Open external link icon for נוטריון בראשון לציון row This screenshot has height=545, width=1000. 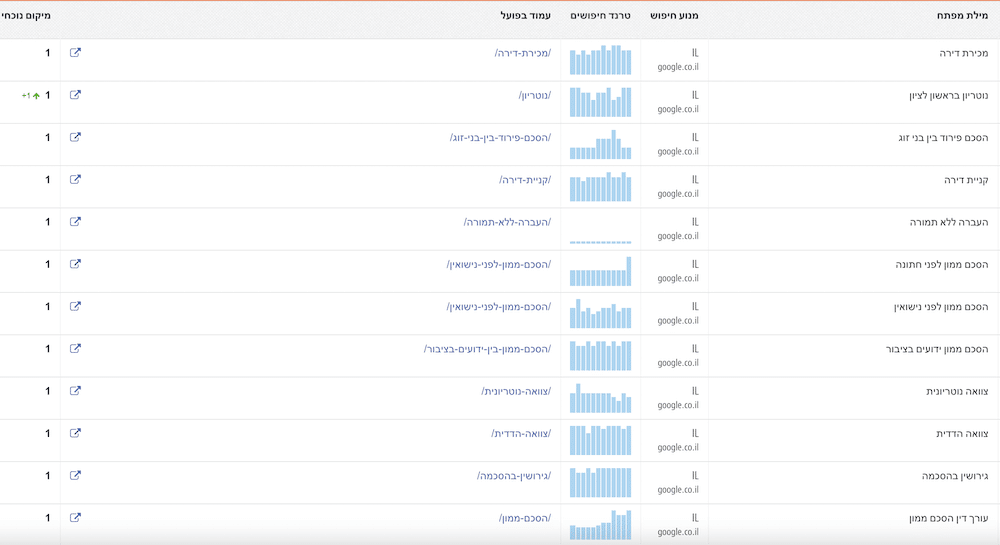coord(75,95)
